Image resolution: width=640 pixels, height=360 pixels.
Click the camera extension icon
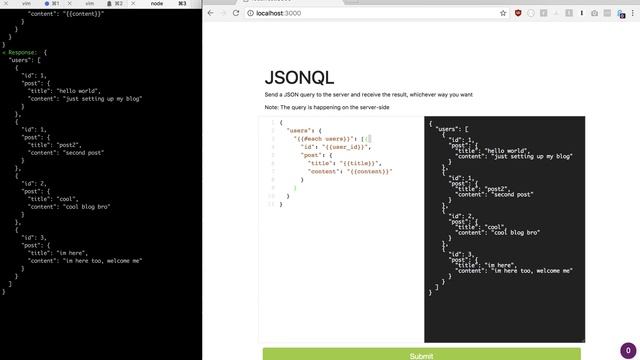(594, 13)
